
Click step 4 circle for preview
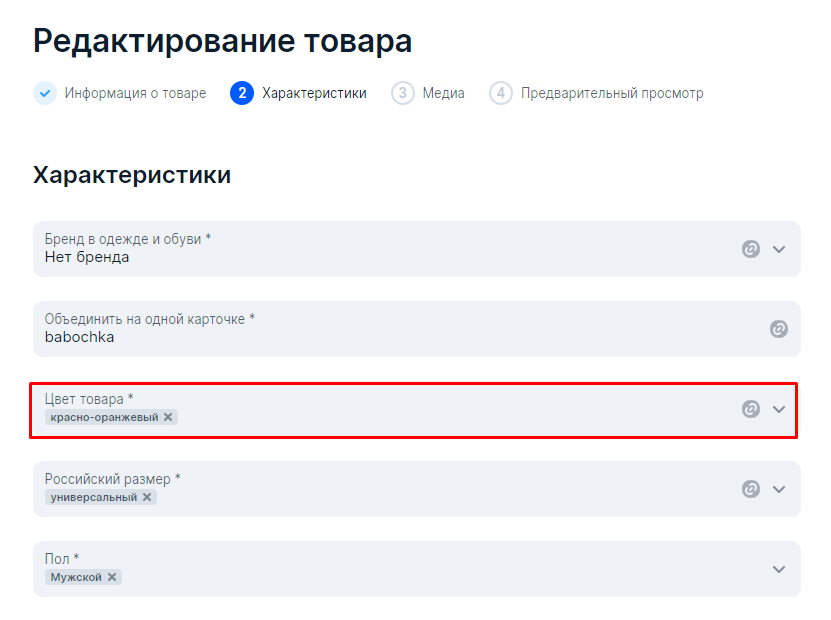(x=500, y=93)
